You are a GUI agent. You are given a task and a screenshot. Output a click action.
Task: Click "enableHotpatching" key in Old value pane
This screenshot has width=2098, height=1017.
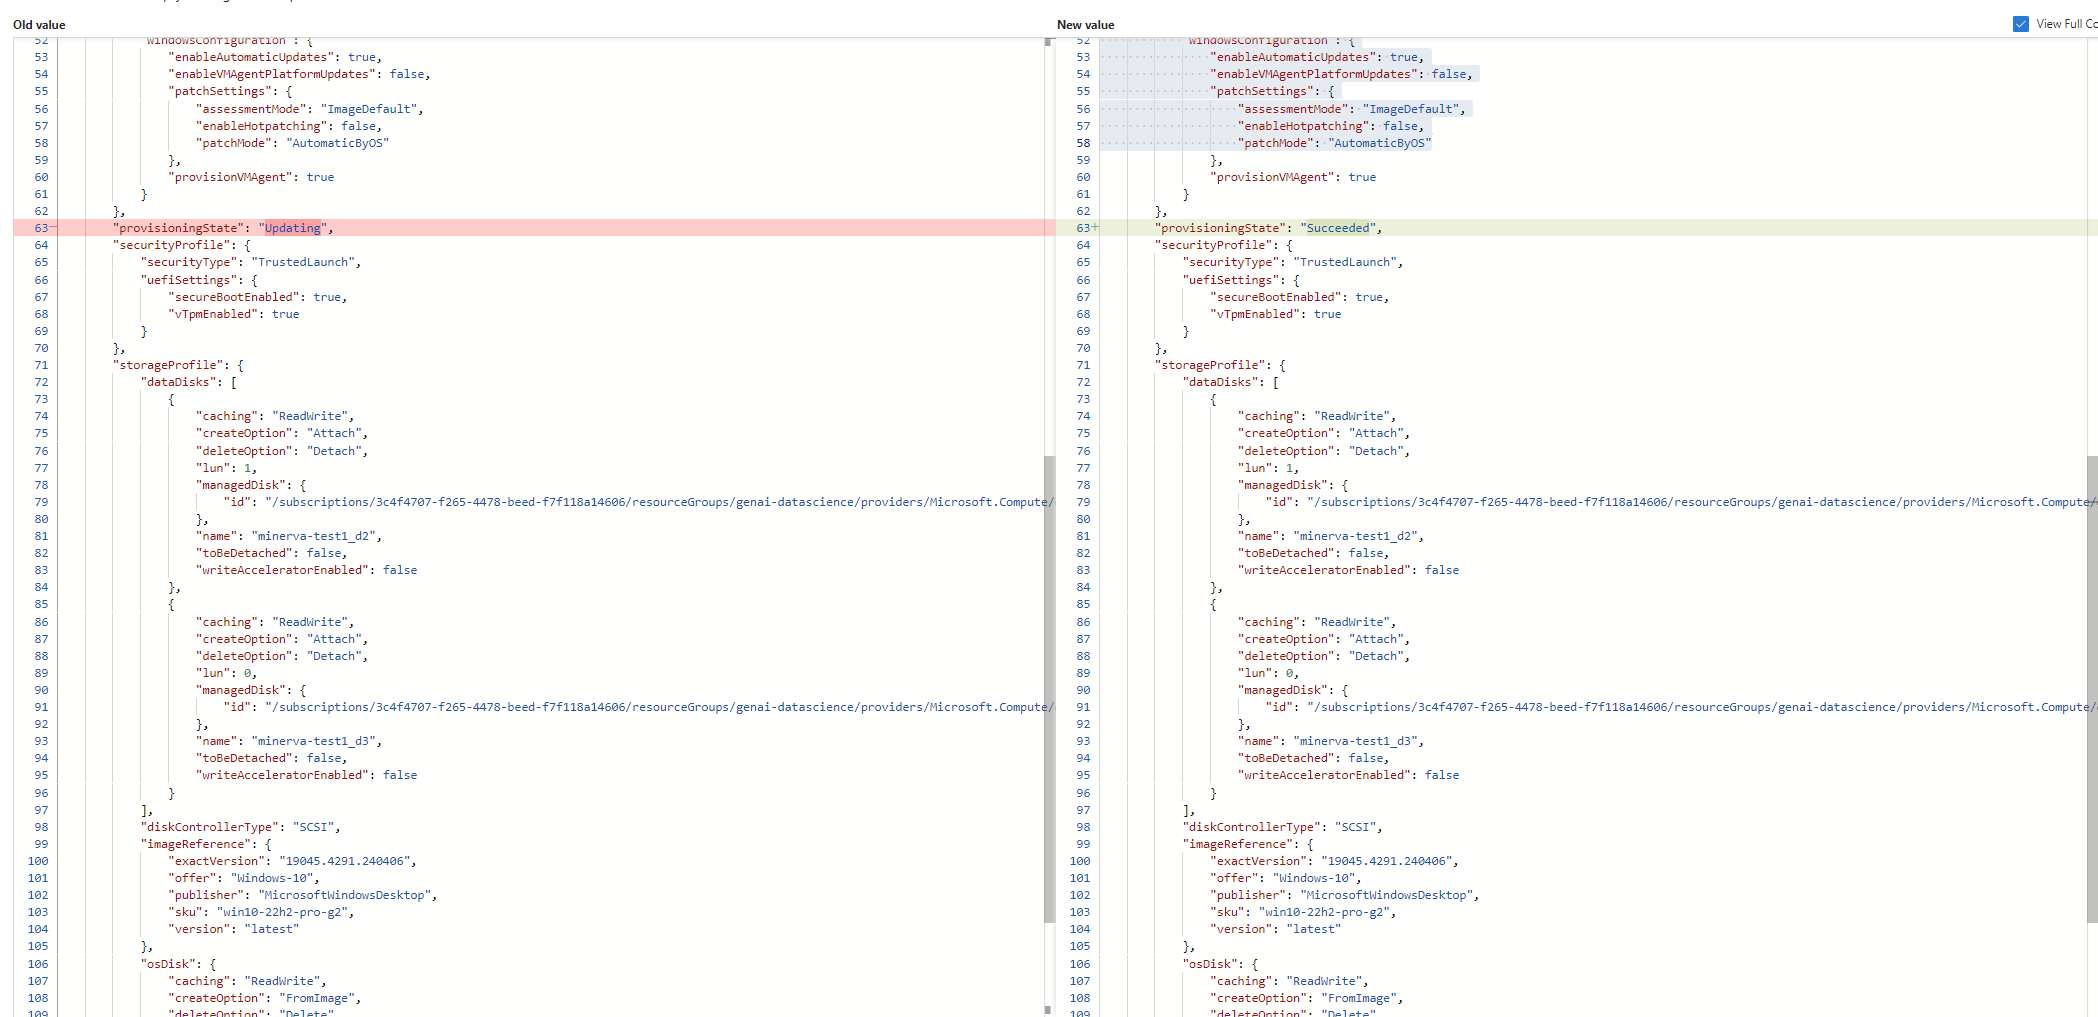click(x=261, y=126)
